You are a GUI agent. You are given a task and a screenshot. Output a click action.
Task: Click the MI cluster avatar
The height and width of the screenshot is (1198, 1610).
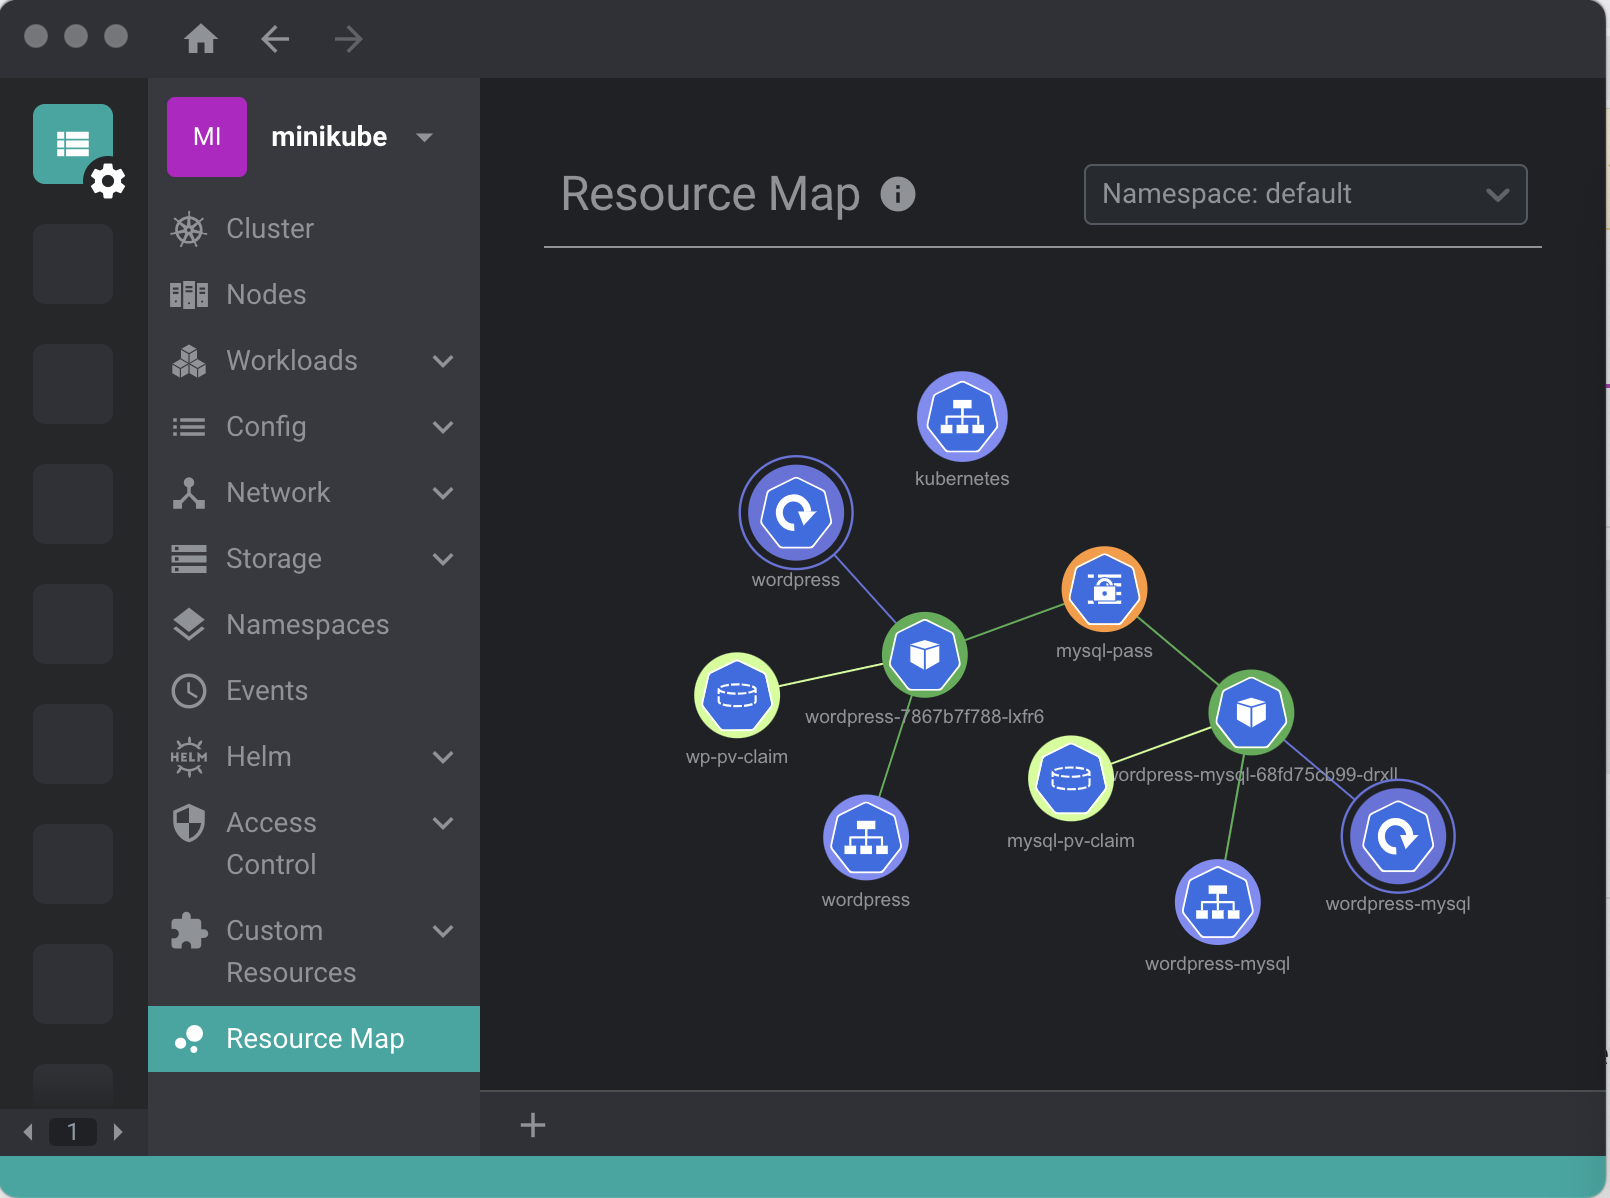click(x=207, y=137)
